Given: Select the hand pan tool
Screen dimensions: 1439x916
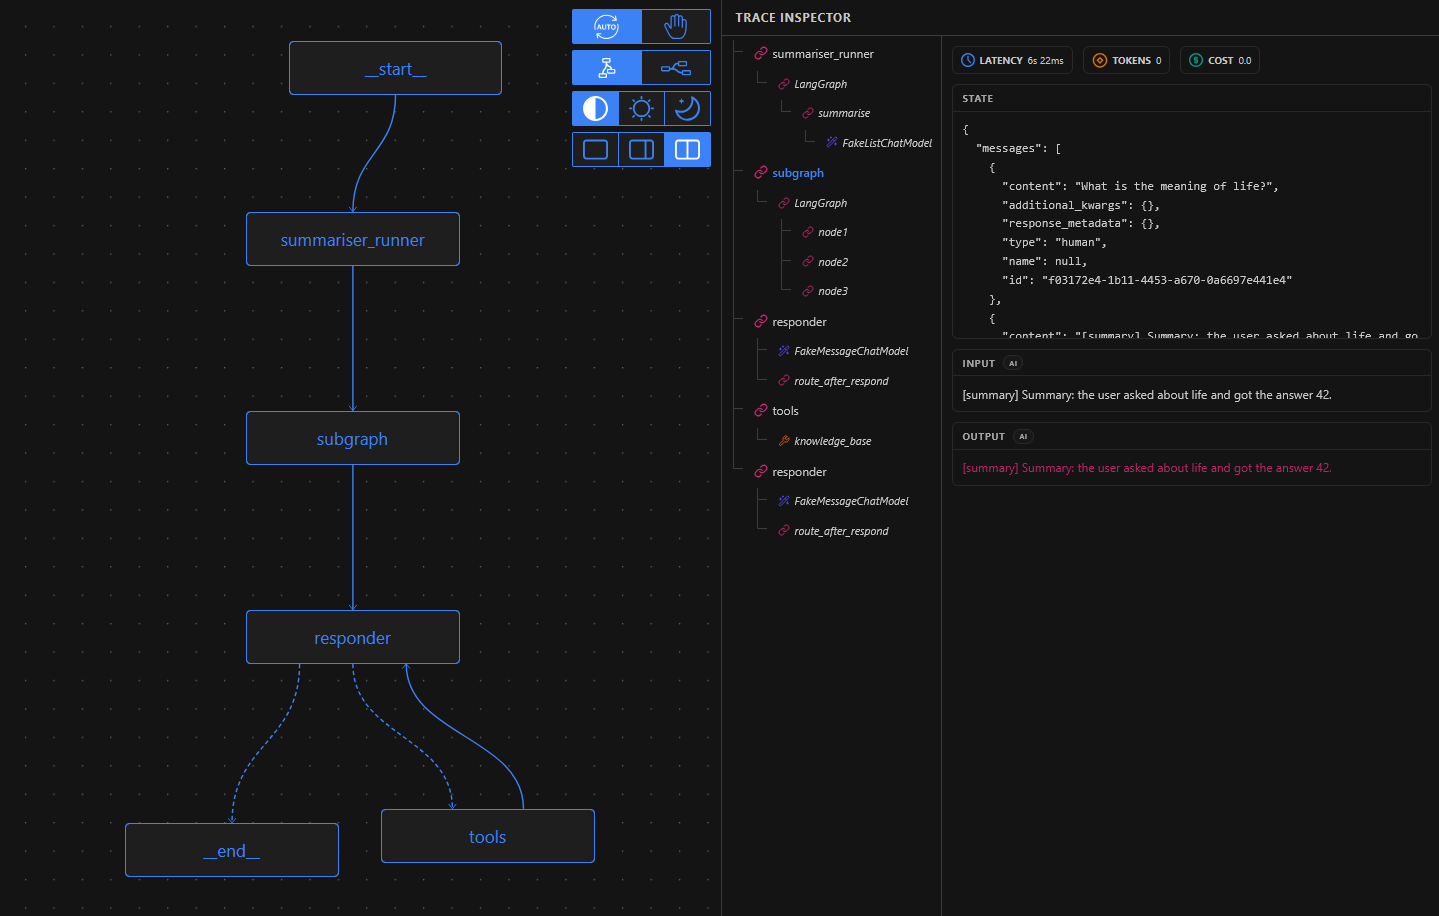Looking at the screenshot, I should coord(675,26).
